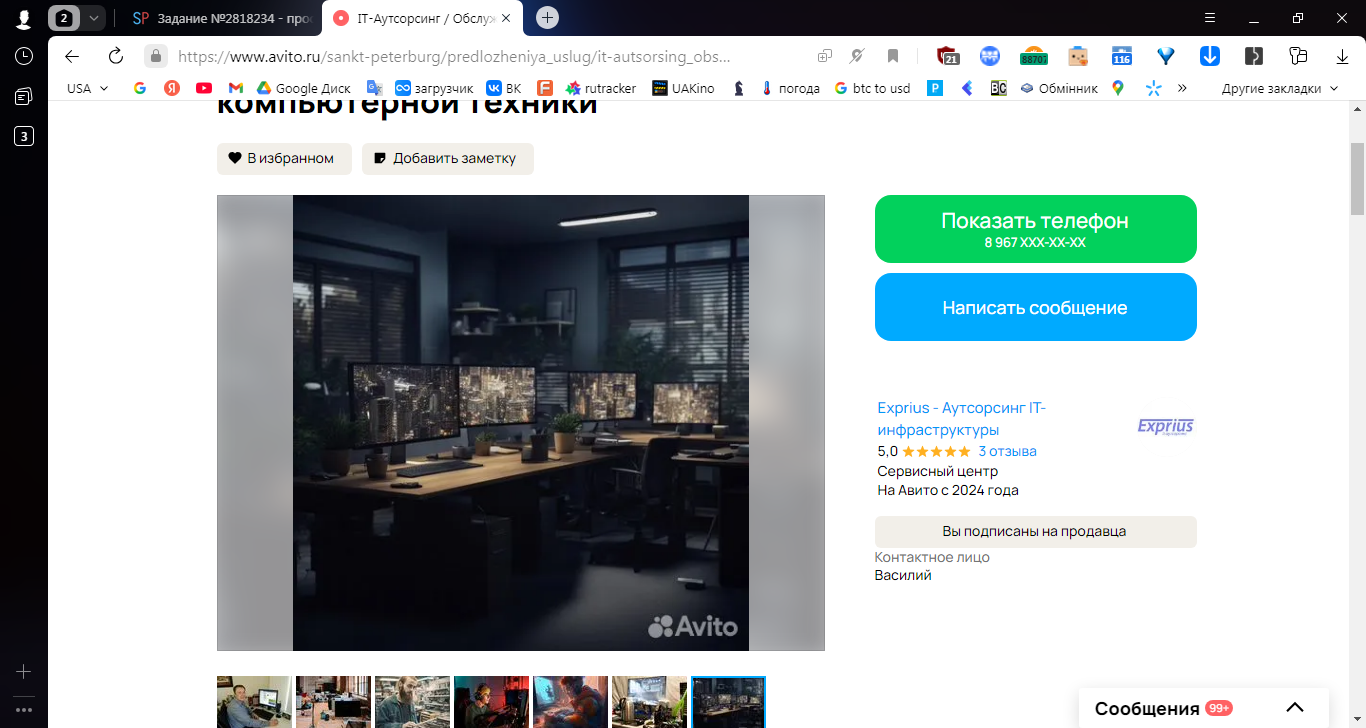
Task: Open the 'загрузчик' bookmark
Action: tap(434, 88)
